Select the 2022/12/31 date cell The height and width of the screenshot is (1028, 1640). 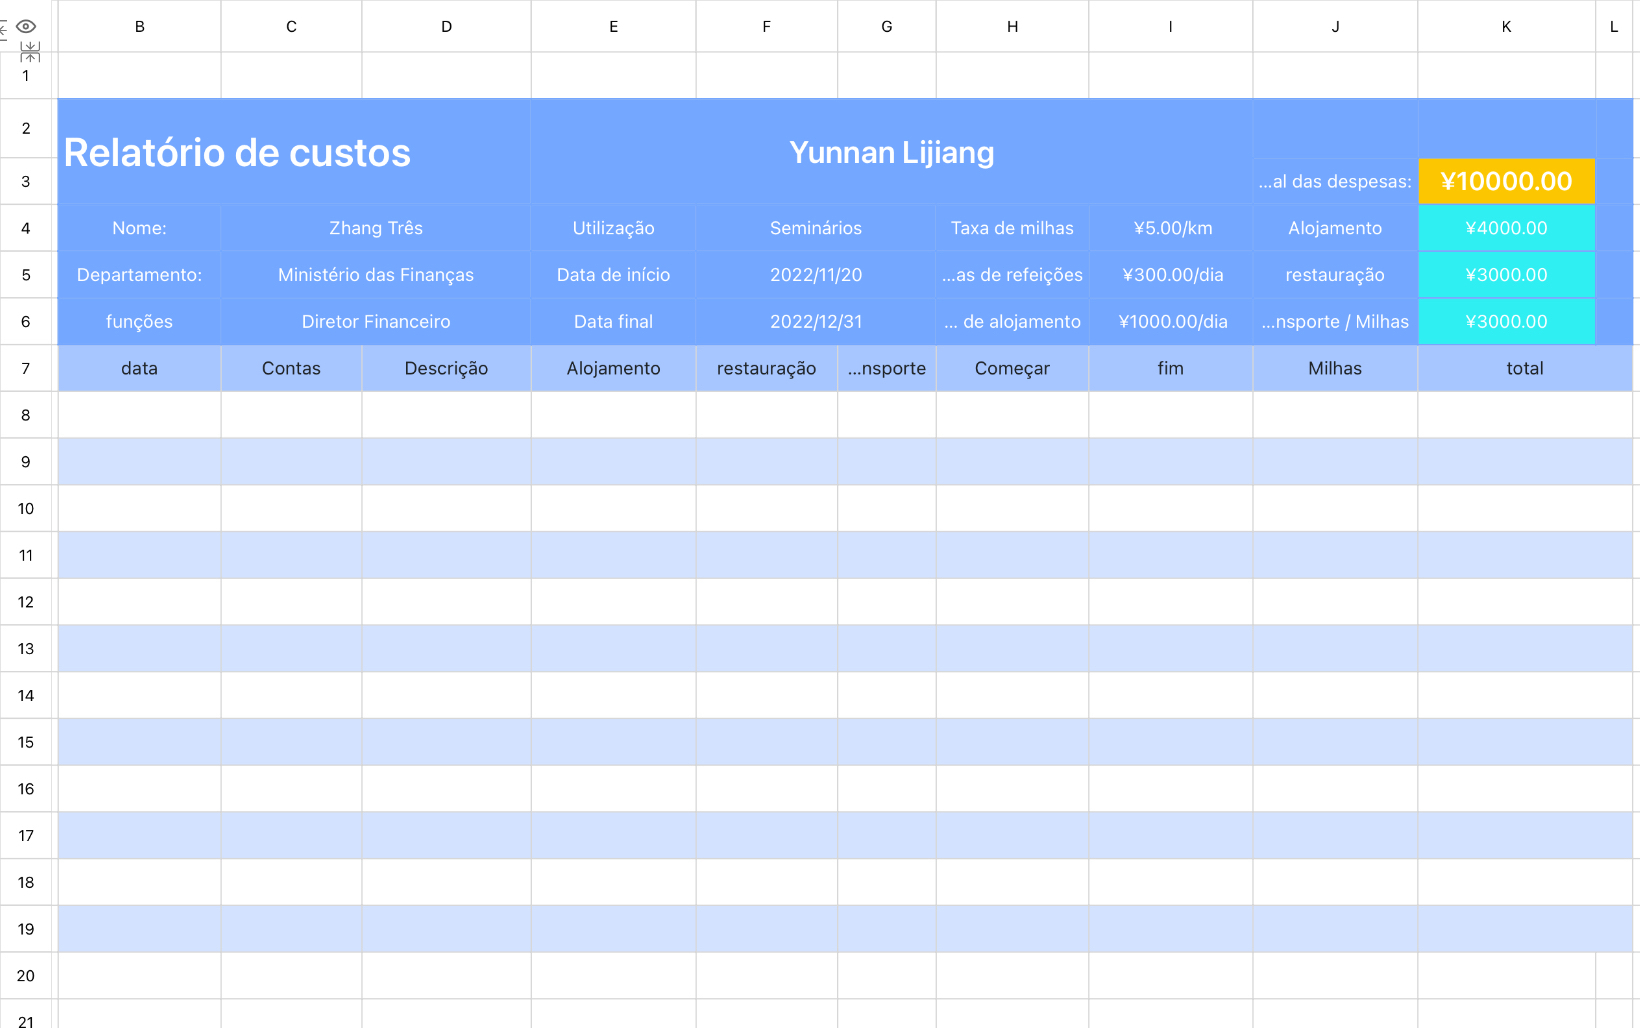point(816,322)
